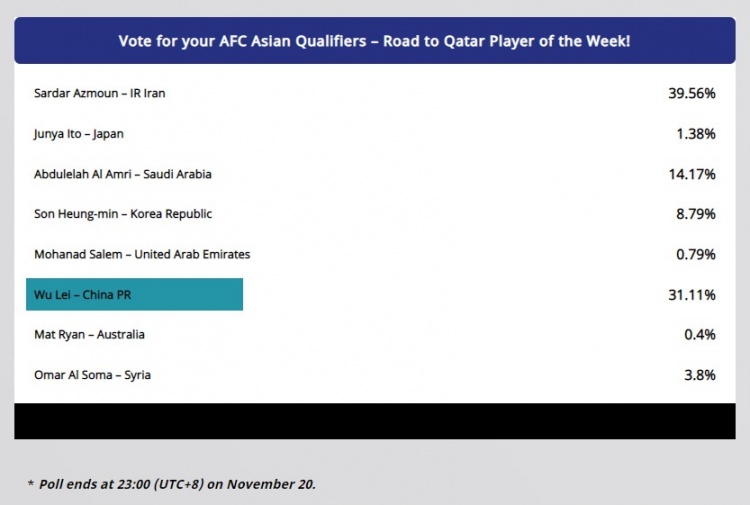This screenshot has width=750, height=505.
Task: Click the 14.17% vote percentage
Action: click(692, 174)
